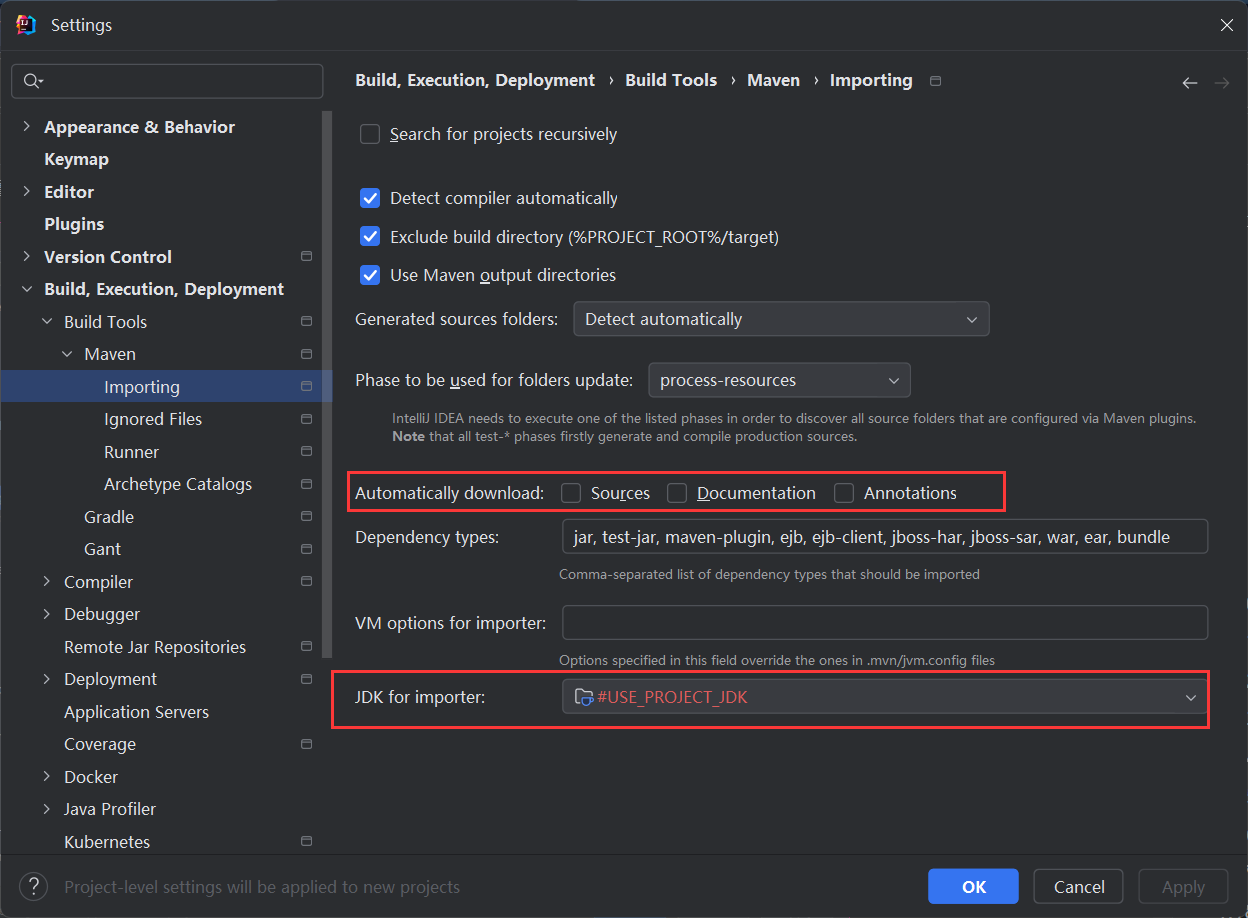Click the search magnifier icon in settings search
Screen dimensions: 1248x918
(x=33, y=81)
